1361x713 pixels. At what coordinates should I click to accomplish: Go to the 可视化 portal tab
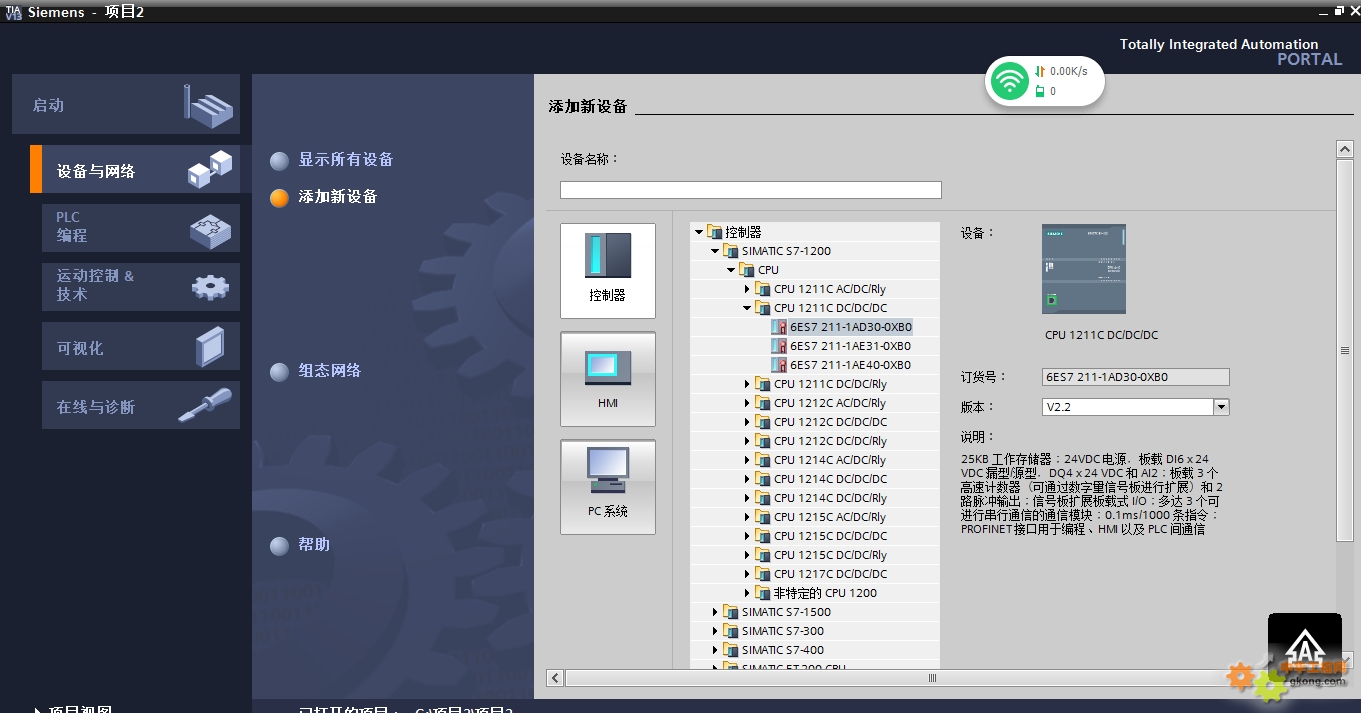click(141, 346)
